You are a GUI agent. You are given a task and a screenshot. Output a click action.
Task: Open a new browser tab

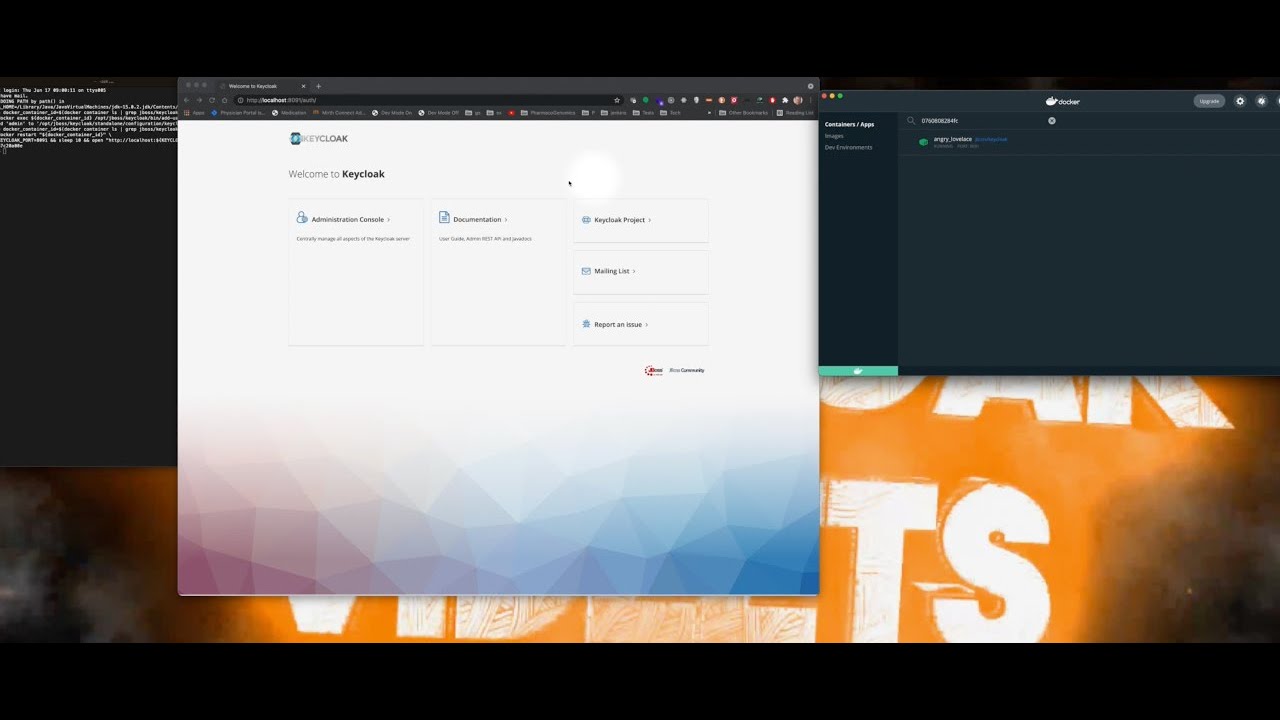click(318, 86)
